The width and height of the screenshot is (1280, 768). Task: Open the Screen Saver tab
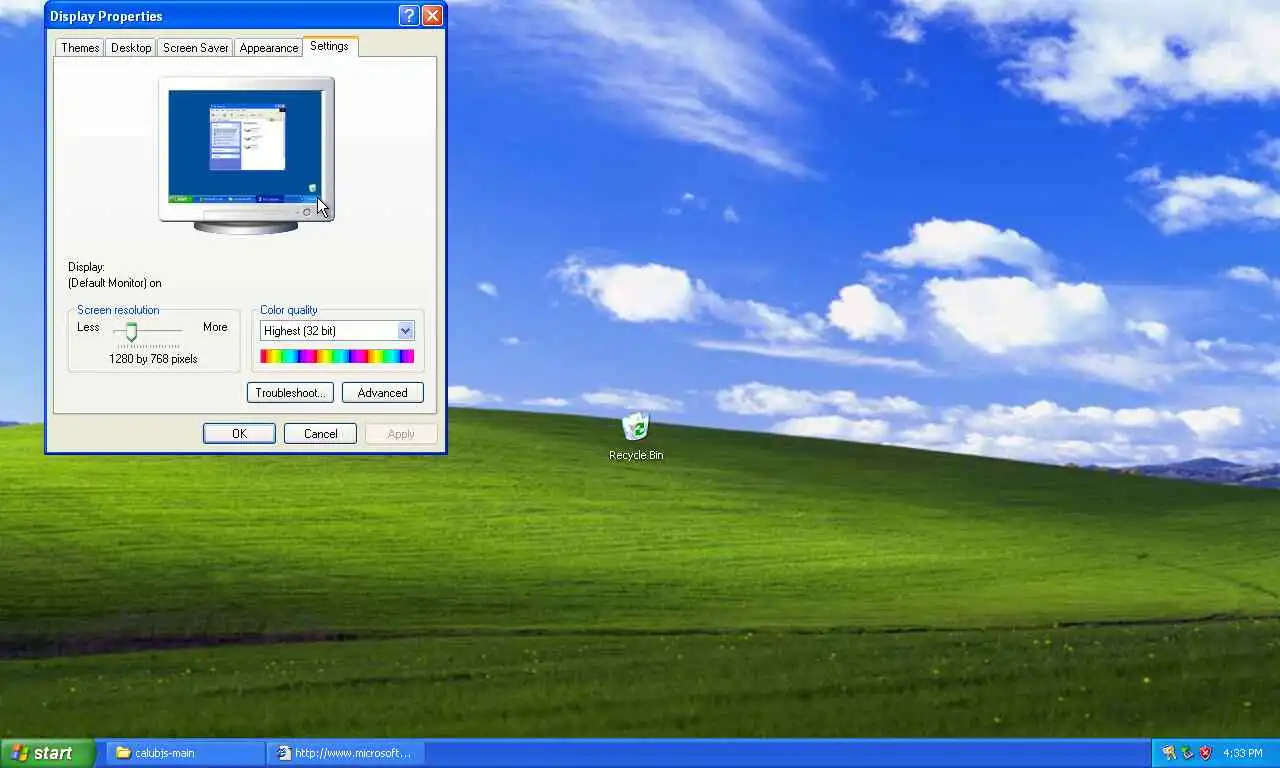click(x=195, y=47)
